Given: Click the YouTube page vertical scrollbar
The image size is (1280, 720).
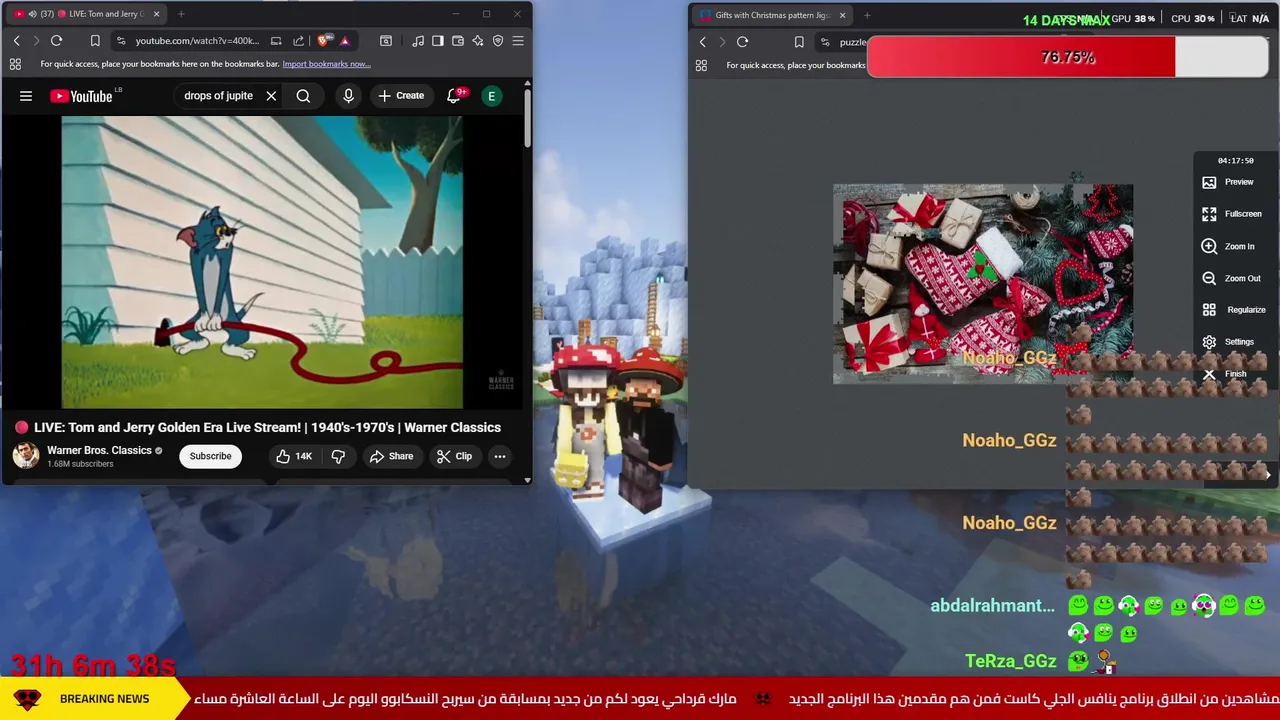Looking at the screenshot, I should tap(528, 120).
